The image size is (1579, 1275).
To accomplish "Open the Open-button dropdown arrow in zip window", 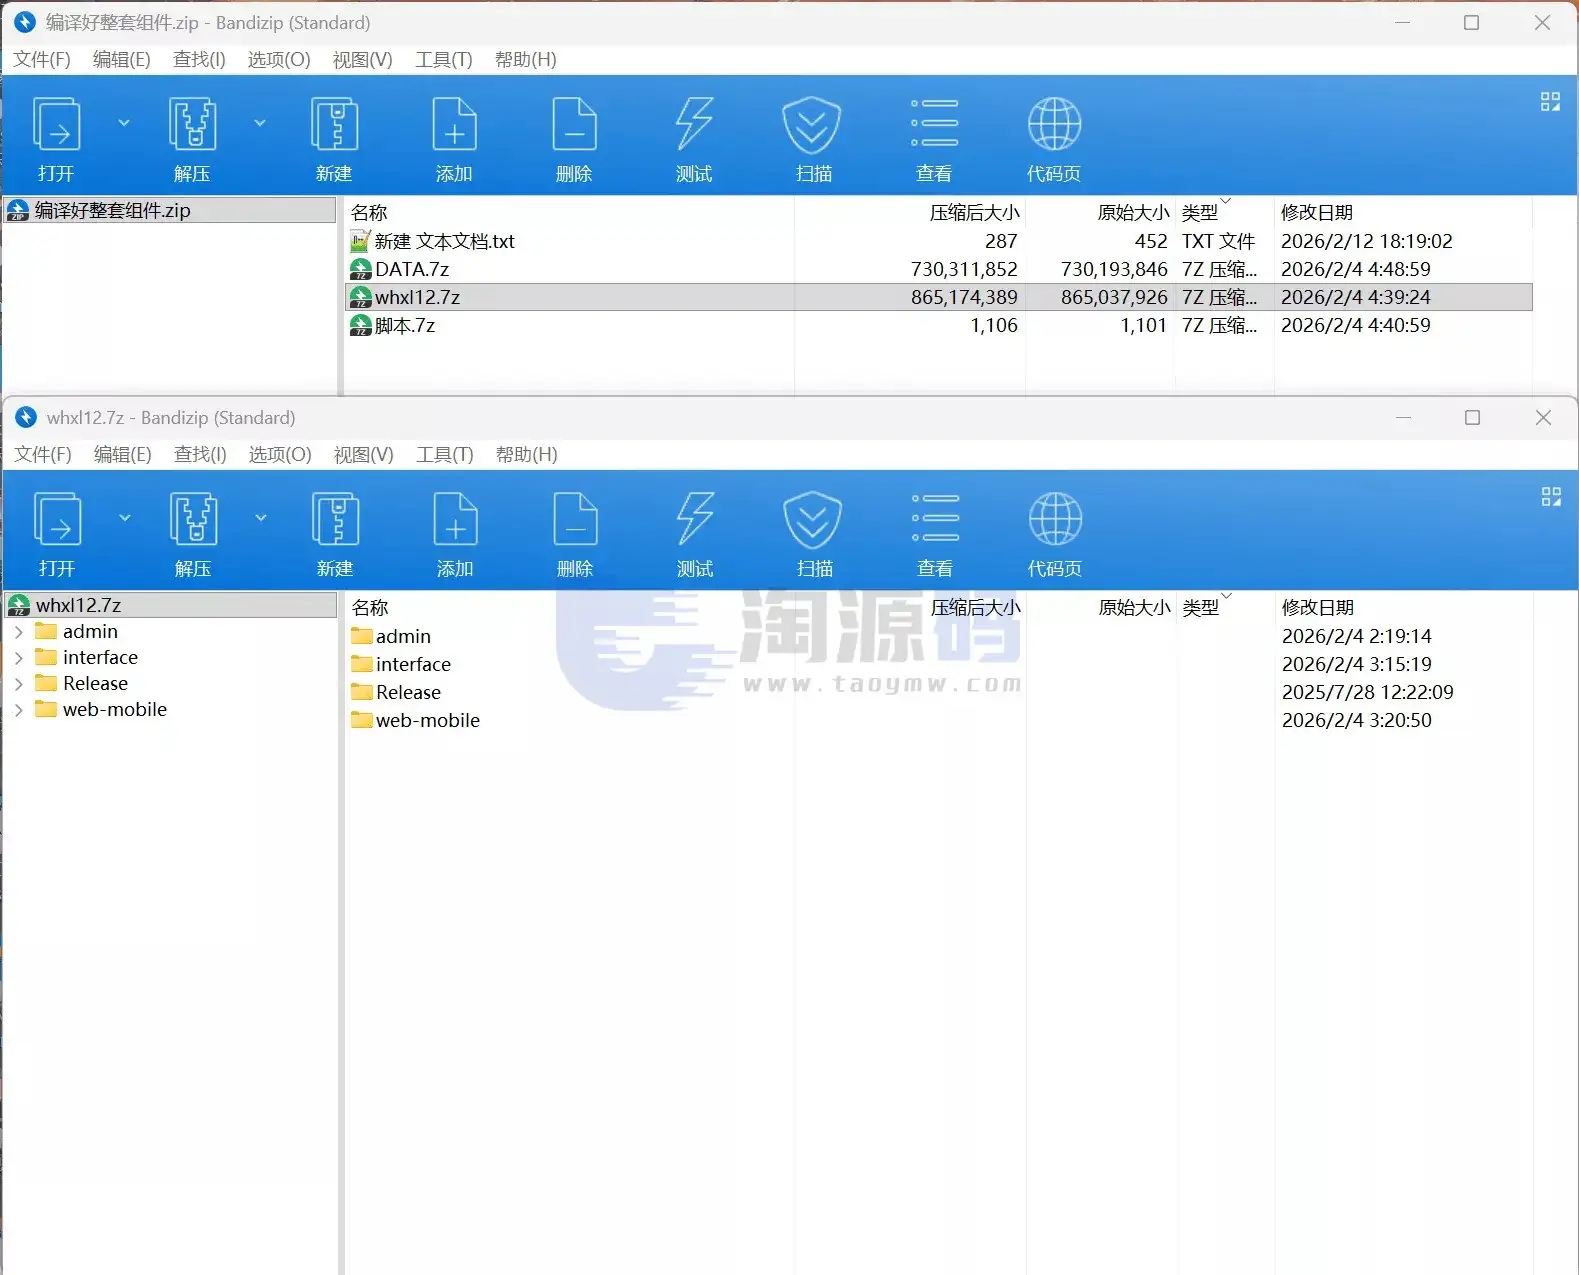I will [x=124, y=123].
